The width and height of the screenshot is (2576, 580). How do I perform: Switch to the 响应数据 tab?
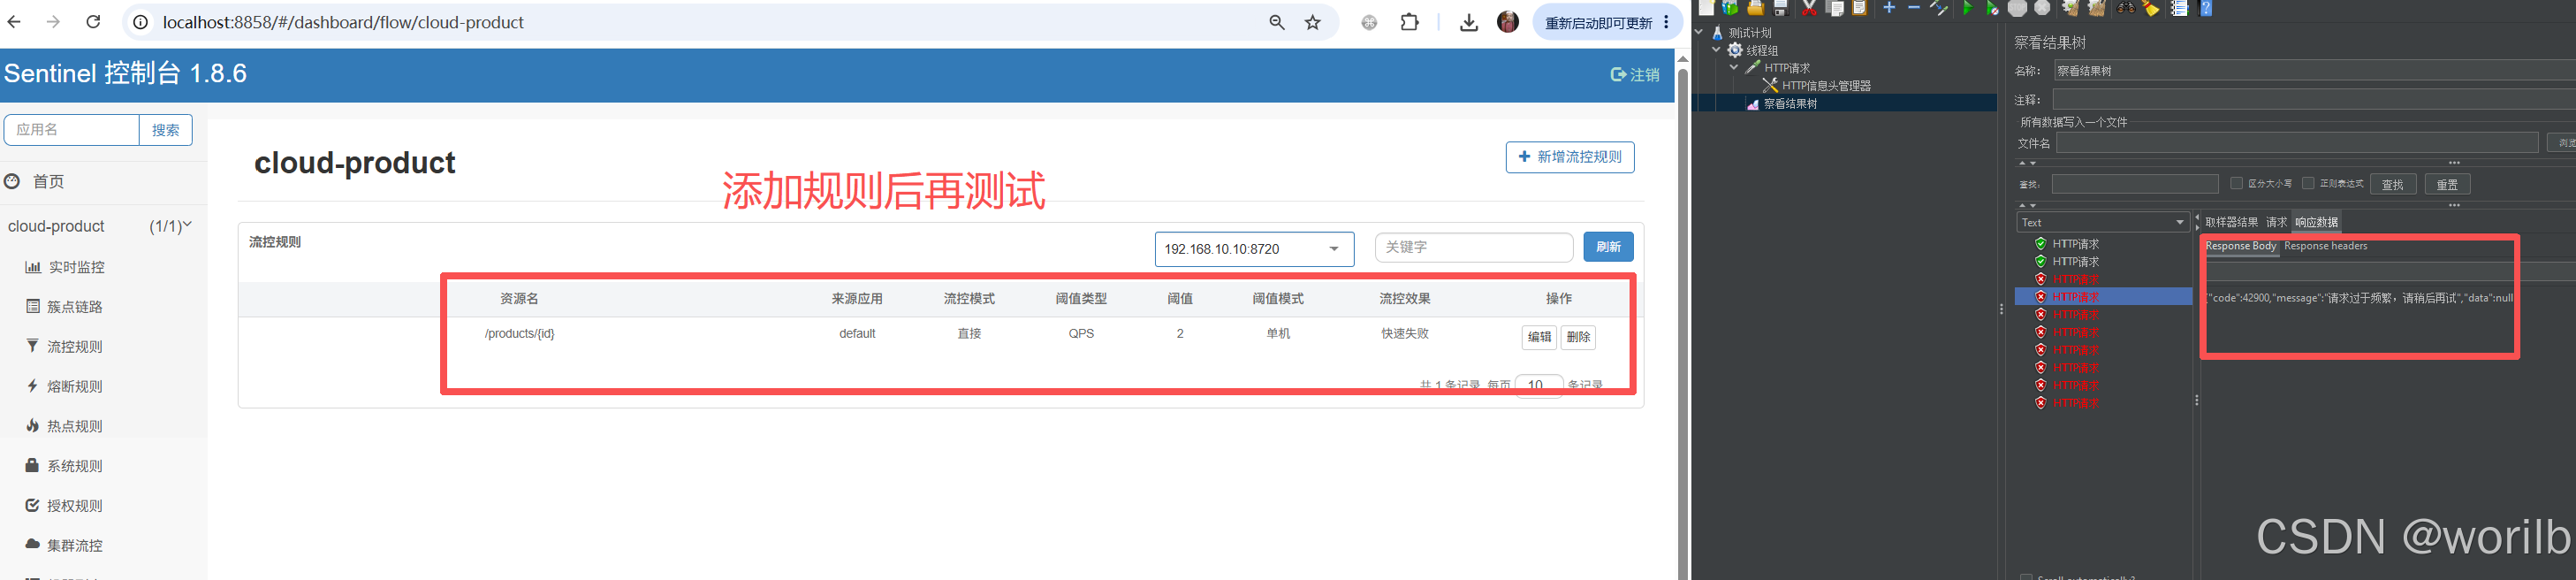pos(2316,222)
